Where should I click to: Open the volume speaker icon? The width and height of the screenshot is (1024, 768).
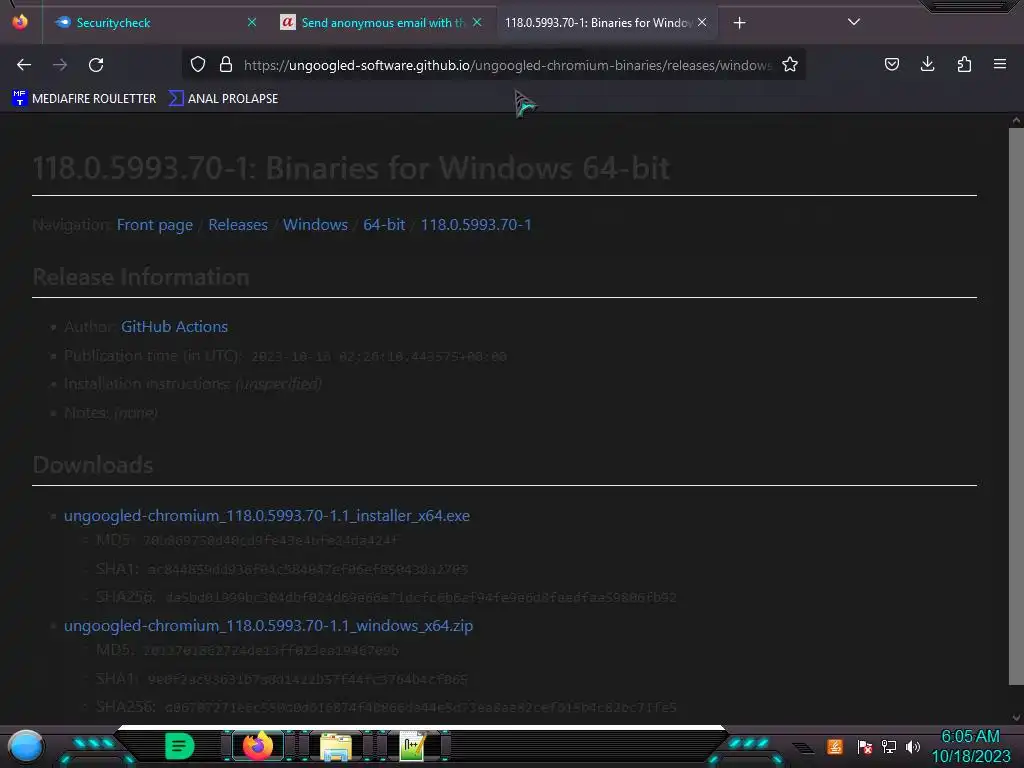click(913, 746)
